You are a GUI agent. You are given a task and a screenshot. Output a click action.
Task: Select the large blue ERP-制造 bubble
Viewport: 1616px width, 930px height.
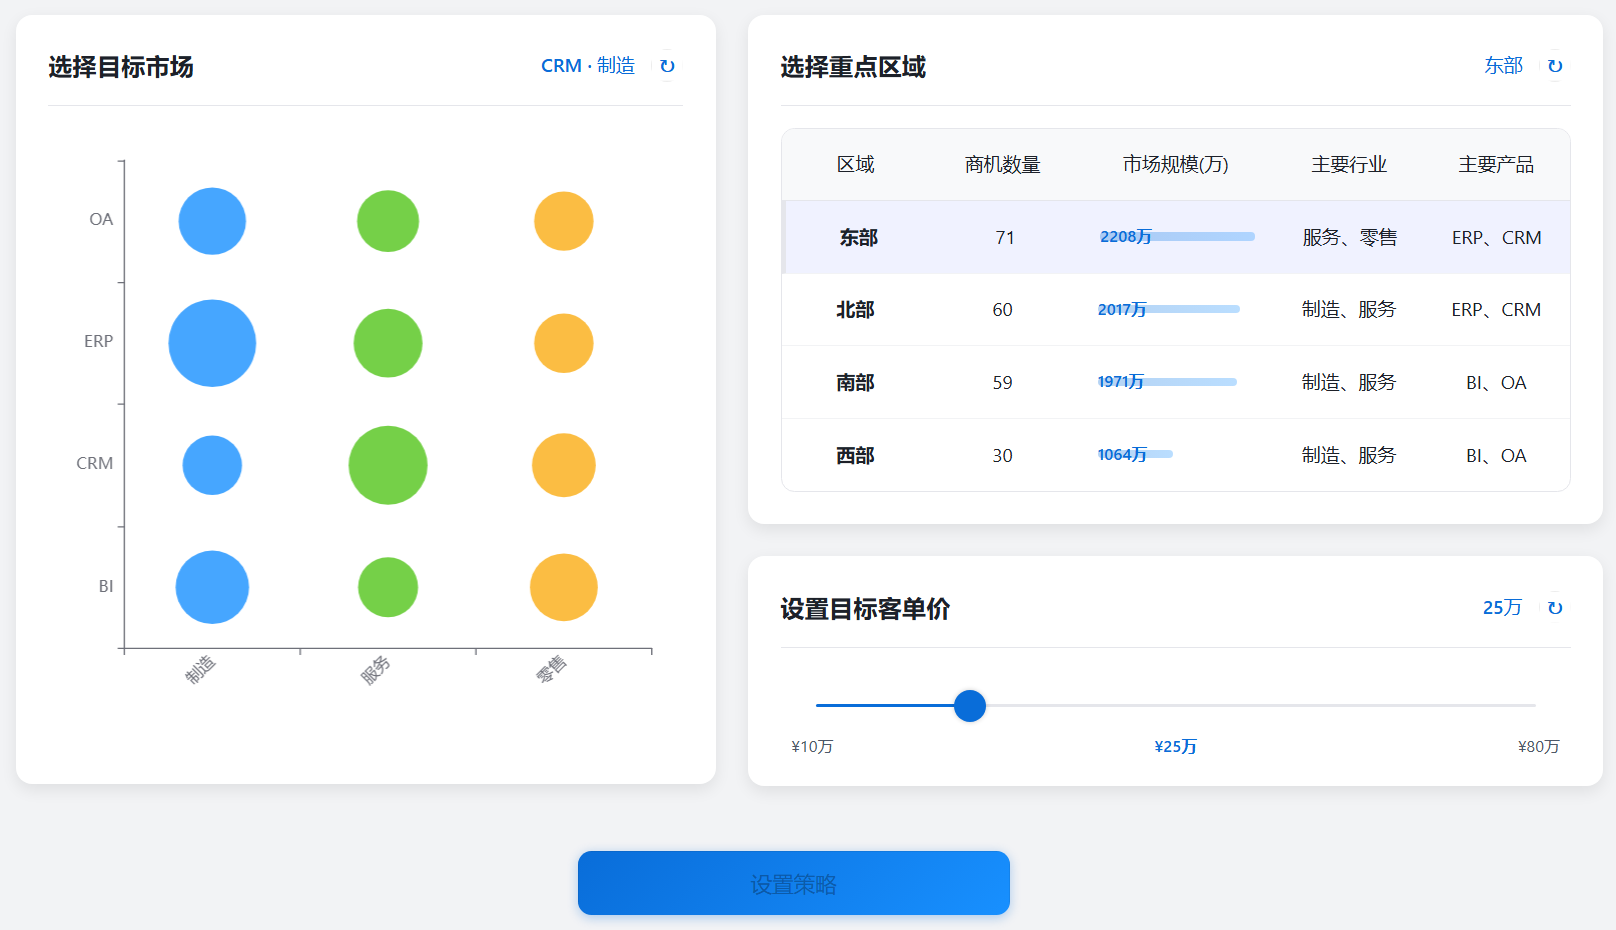[212, 343]
